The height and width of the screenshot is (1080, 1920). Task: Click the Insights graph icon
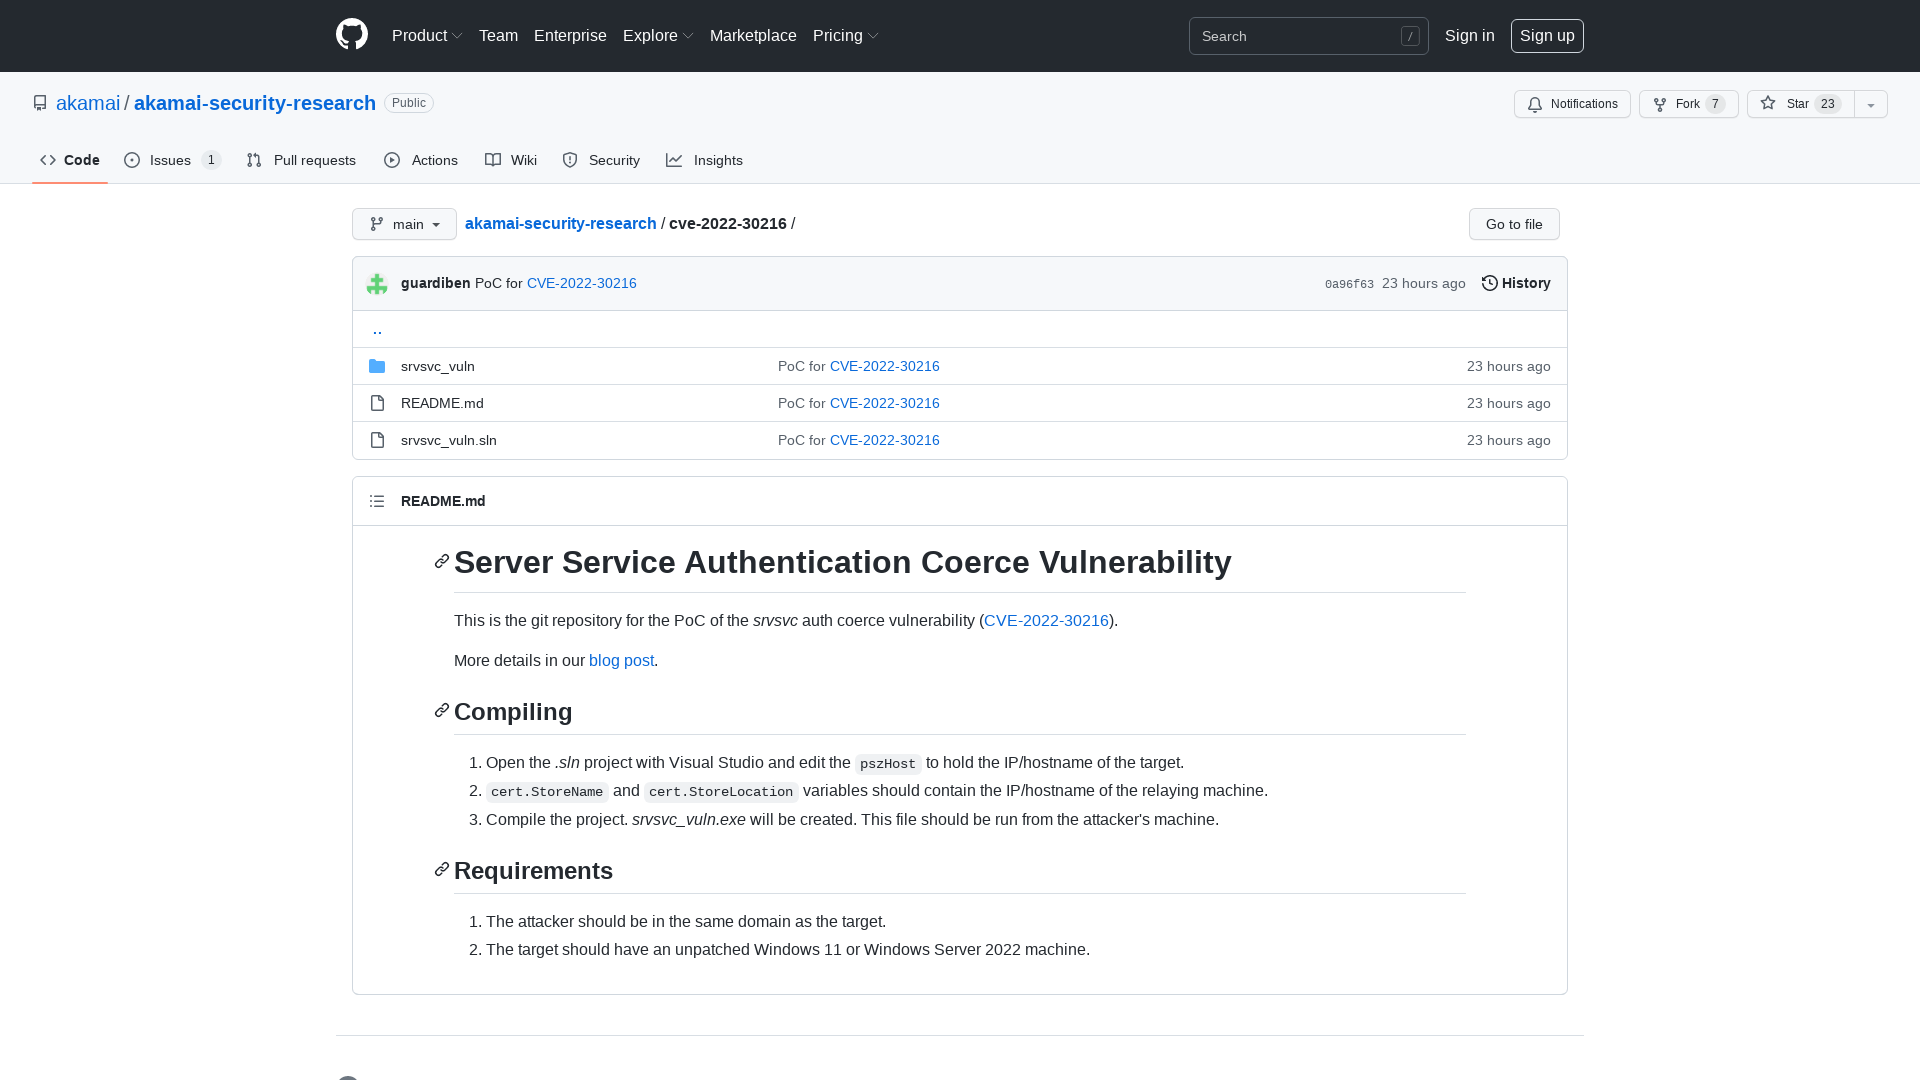pyautogui.click(x=676, y=160)
